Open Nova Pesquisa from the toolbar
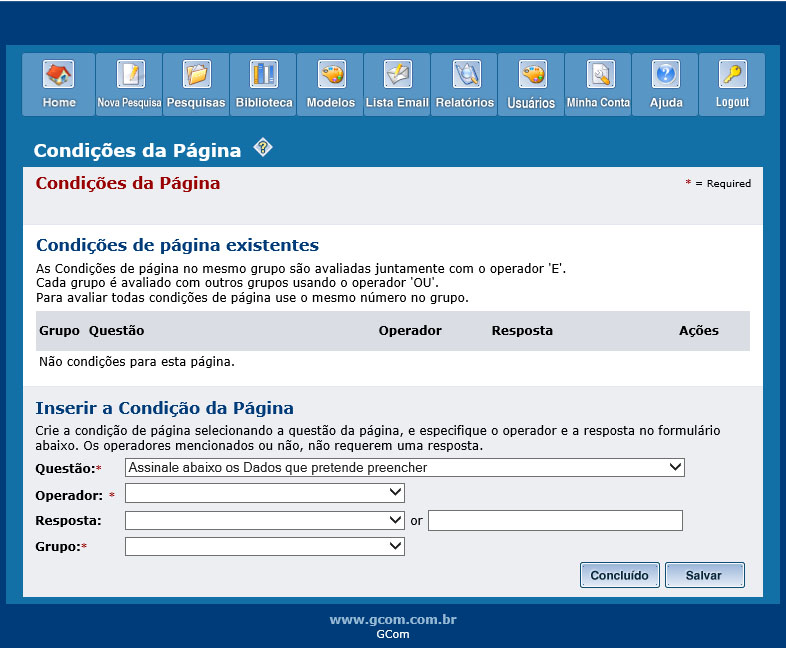Viewport: 786px width, 648px height. tap(129, 75)
